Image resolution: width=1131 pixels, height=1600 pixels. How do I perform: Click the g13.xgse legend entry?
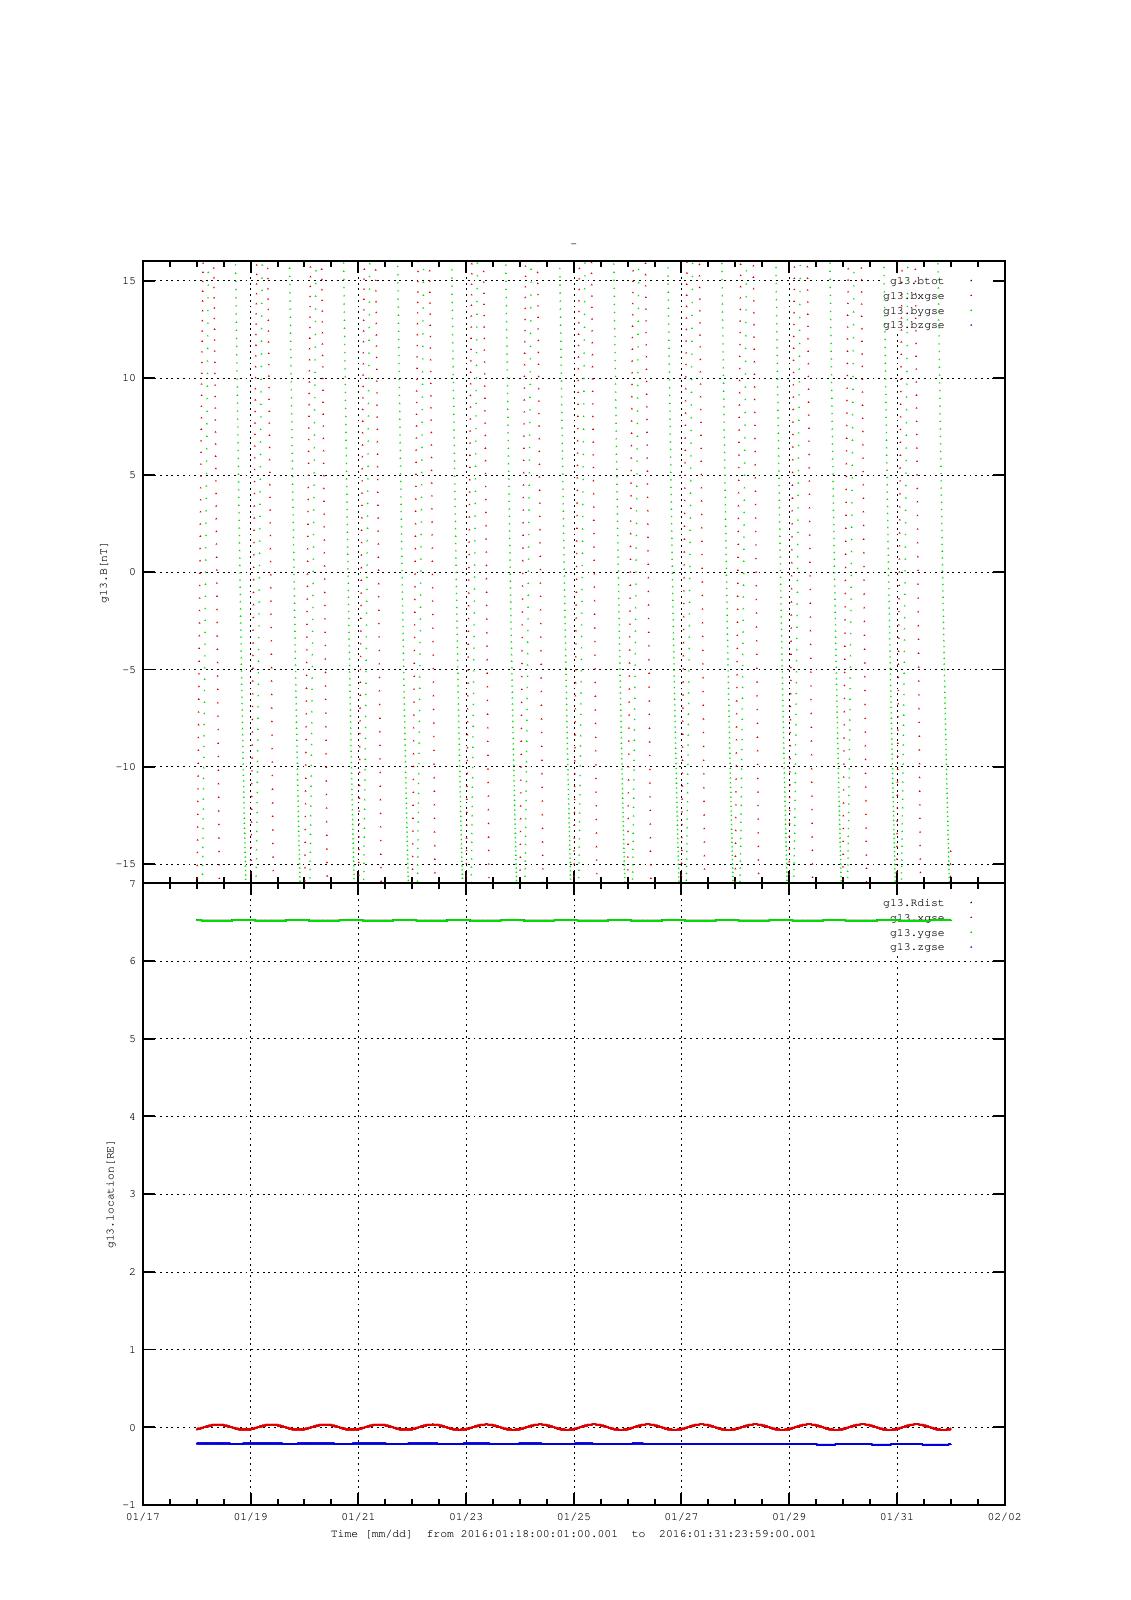pyautogui.click(x=916, y=918)
